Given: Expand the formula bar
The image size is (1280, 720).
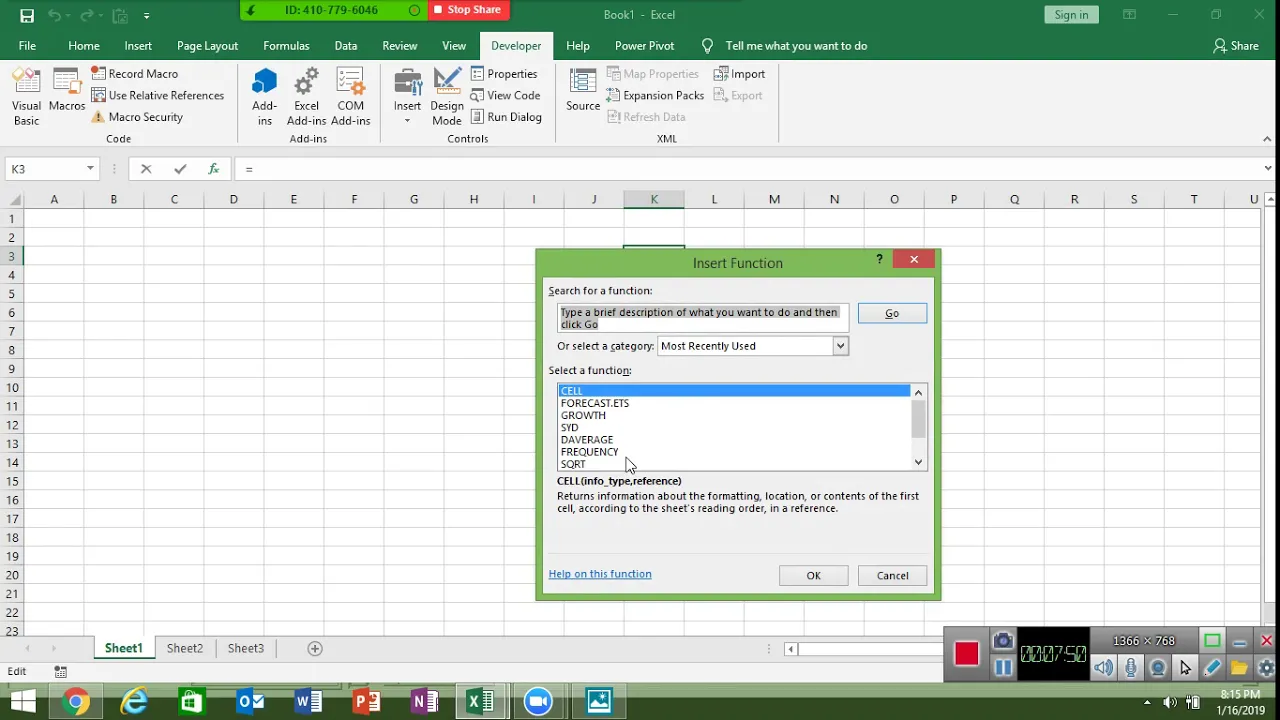Looking at the screenshot, I should click(1268, 169).
